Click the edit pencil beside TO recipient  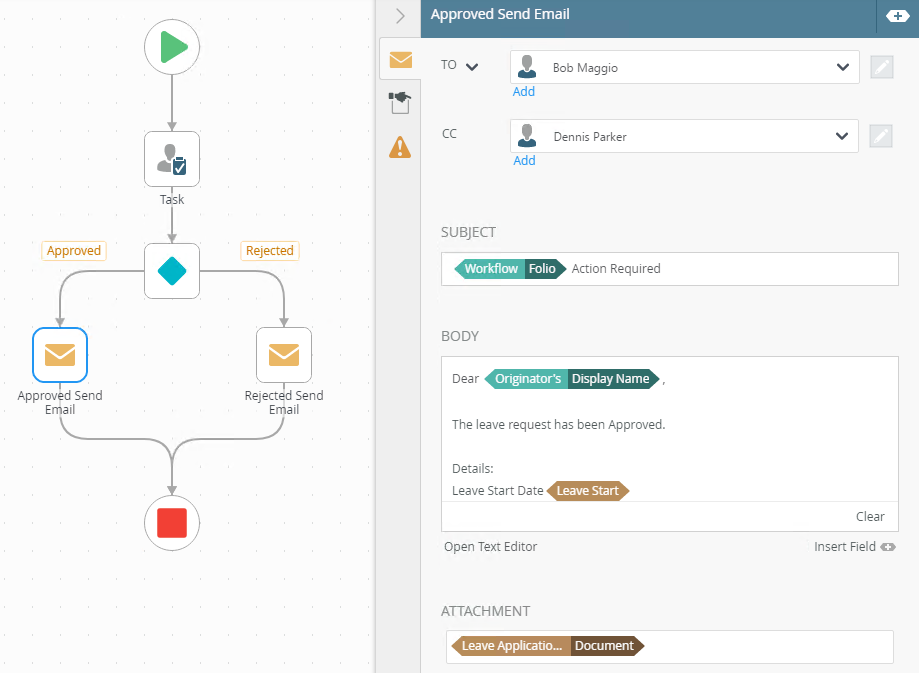(x=881, y=68)
